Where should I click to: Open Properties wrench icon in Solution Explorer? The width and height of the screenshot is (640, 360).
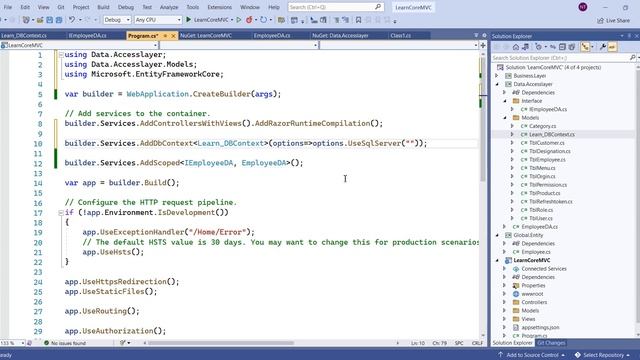tap(603, 47)
